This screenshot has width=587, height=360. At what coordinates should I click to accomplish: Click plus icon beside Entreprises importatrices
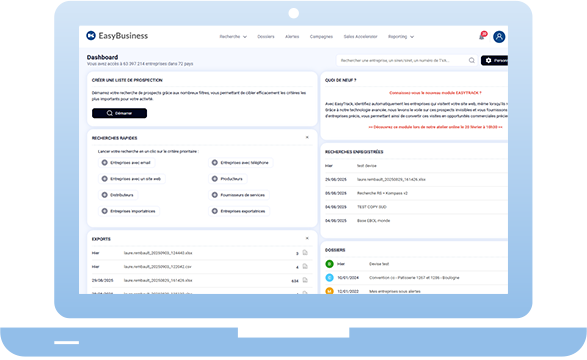pyautogui.click(x=104, y=211)
